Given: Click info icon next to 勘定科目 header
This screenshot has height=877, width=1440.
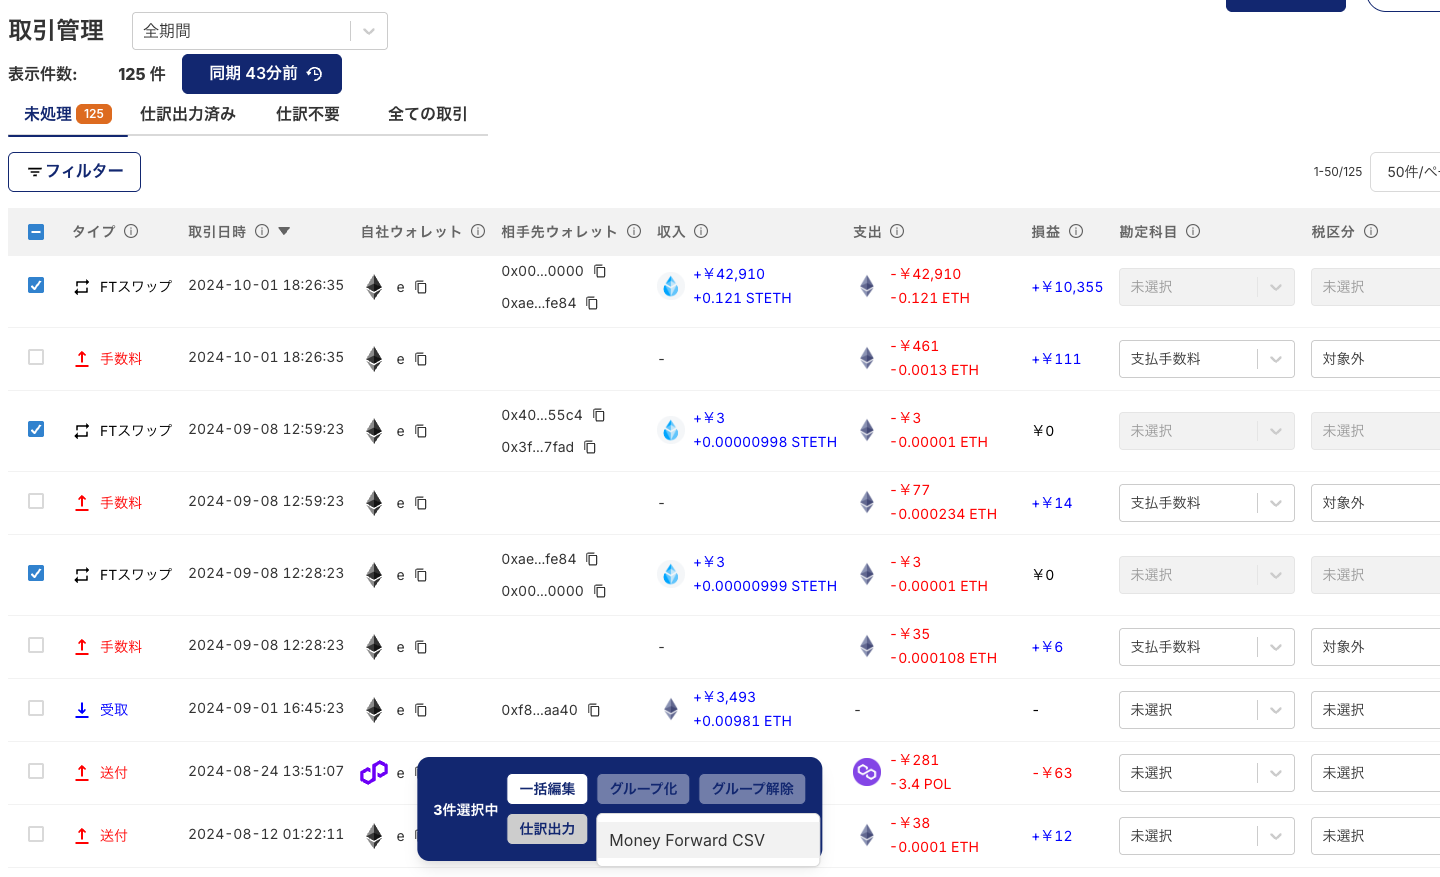Looking at the screenshot, I should coord(1193,231).
